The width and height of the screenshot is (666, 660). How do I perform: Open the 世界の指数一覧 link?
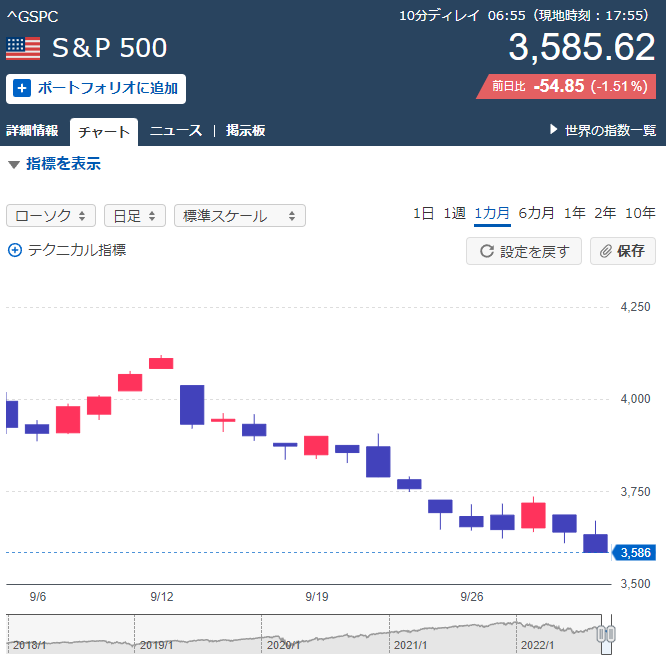tap(610, 130)
